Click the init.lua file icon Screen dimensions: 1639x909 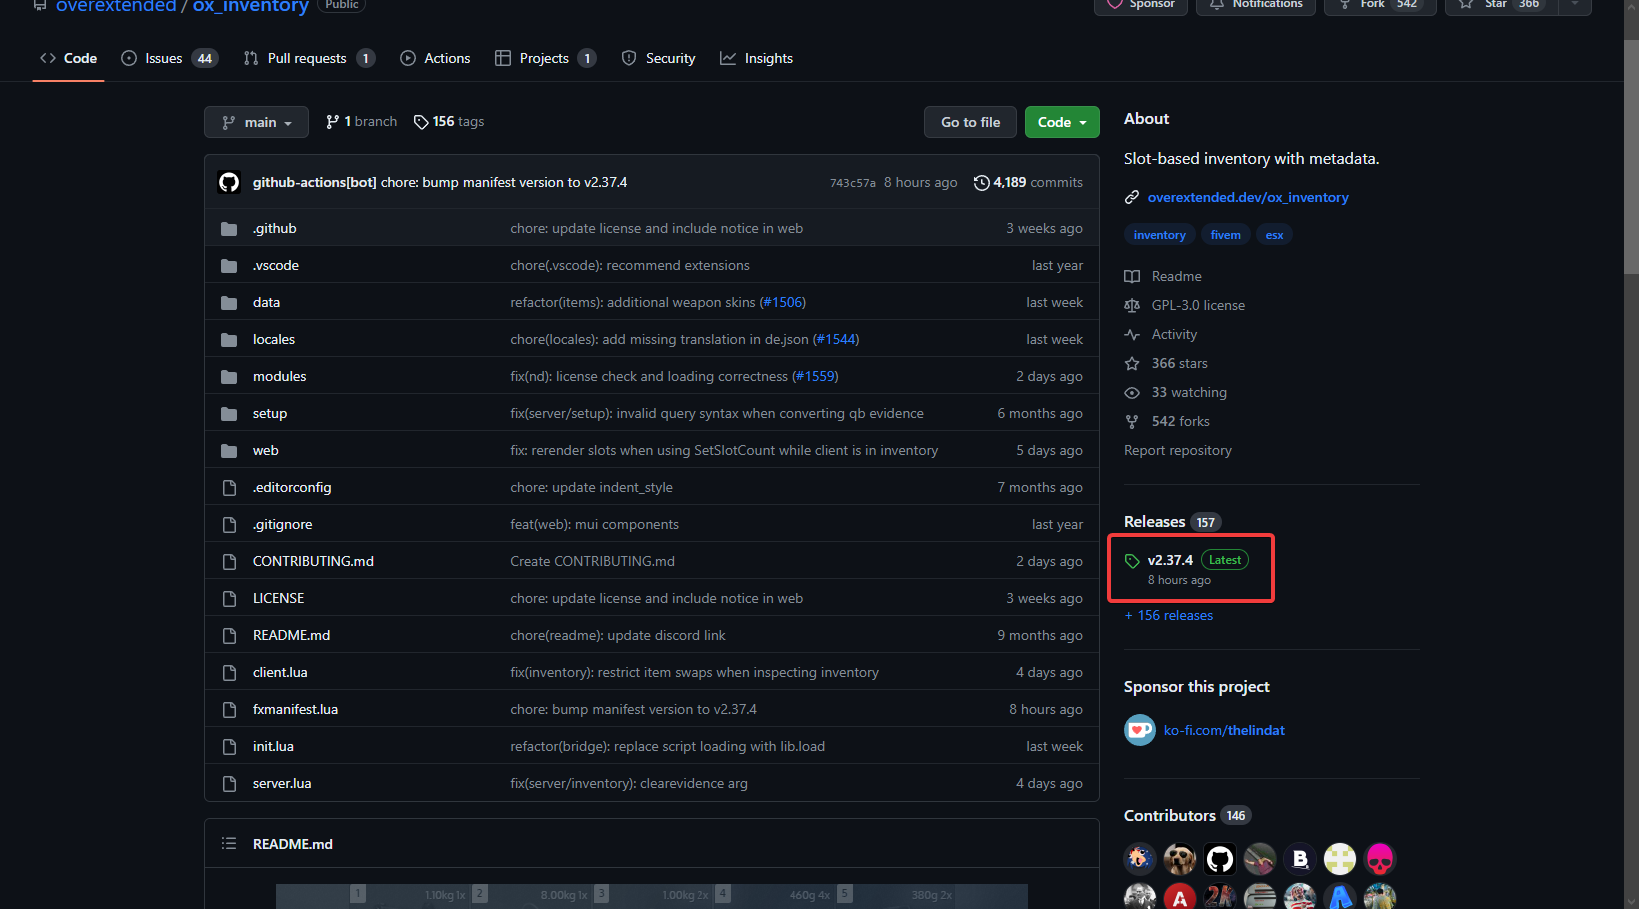229,747
